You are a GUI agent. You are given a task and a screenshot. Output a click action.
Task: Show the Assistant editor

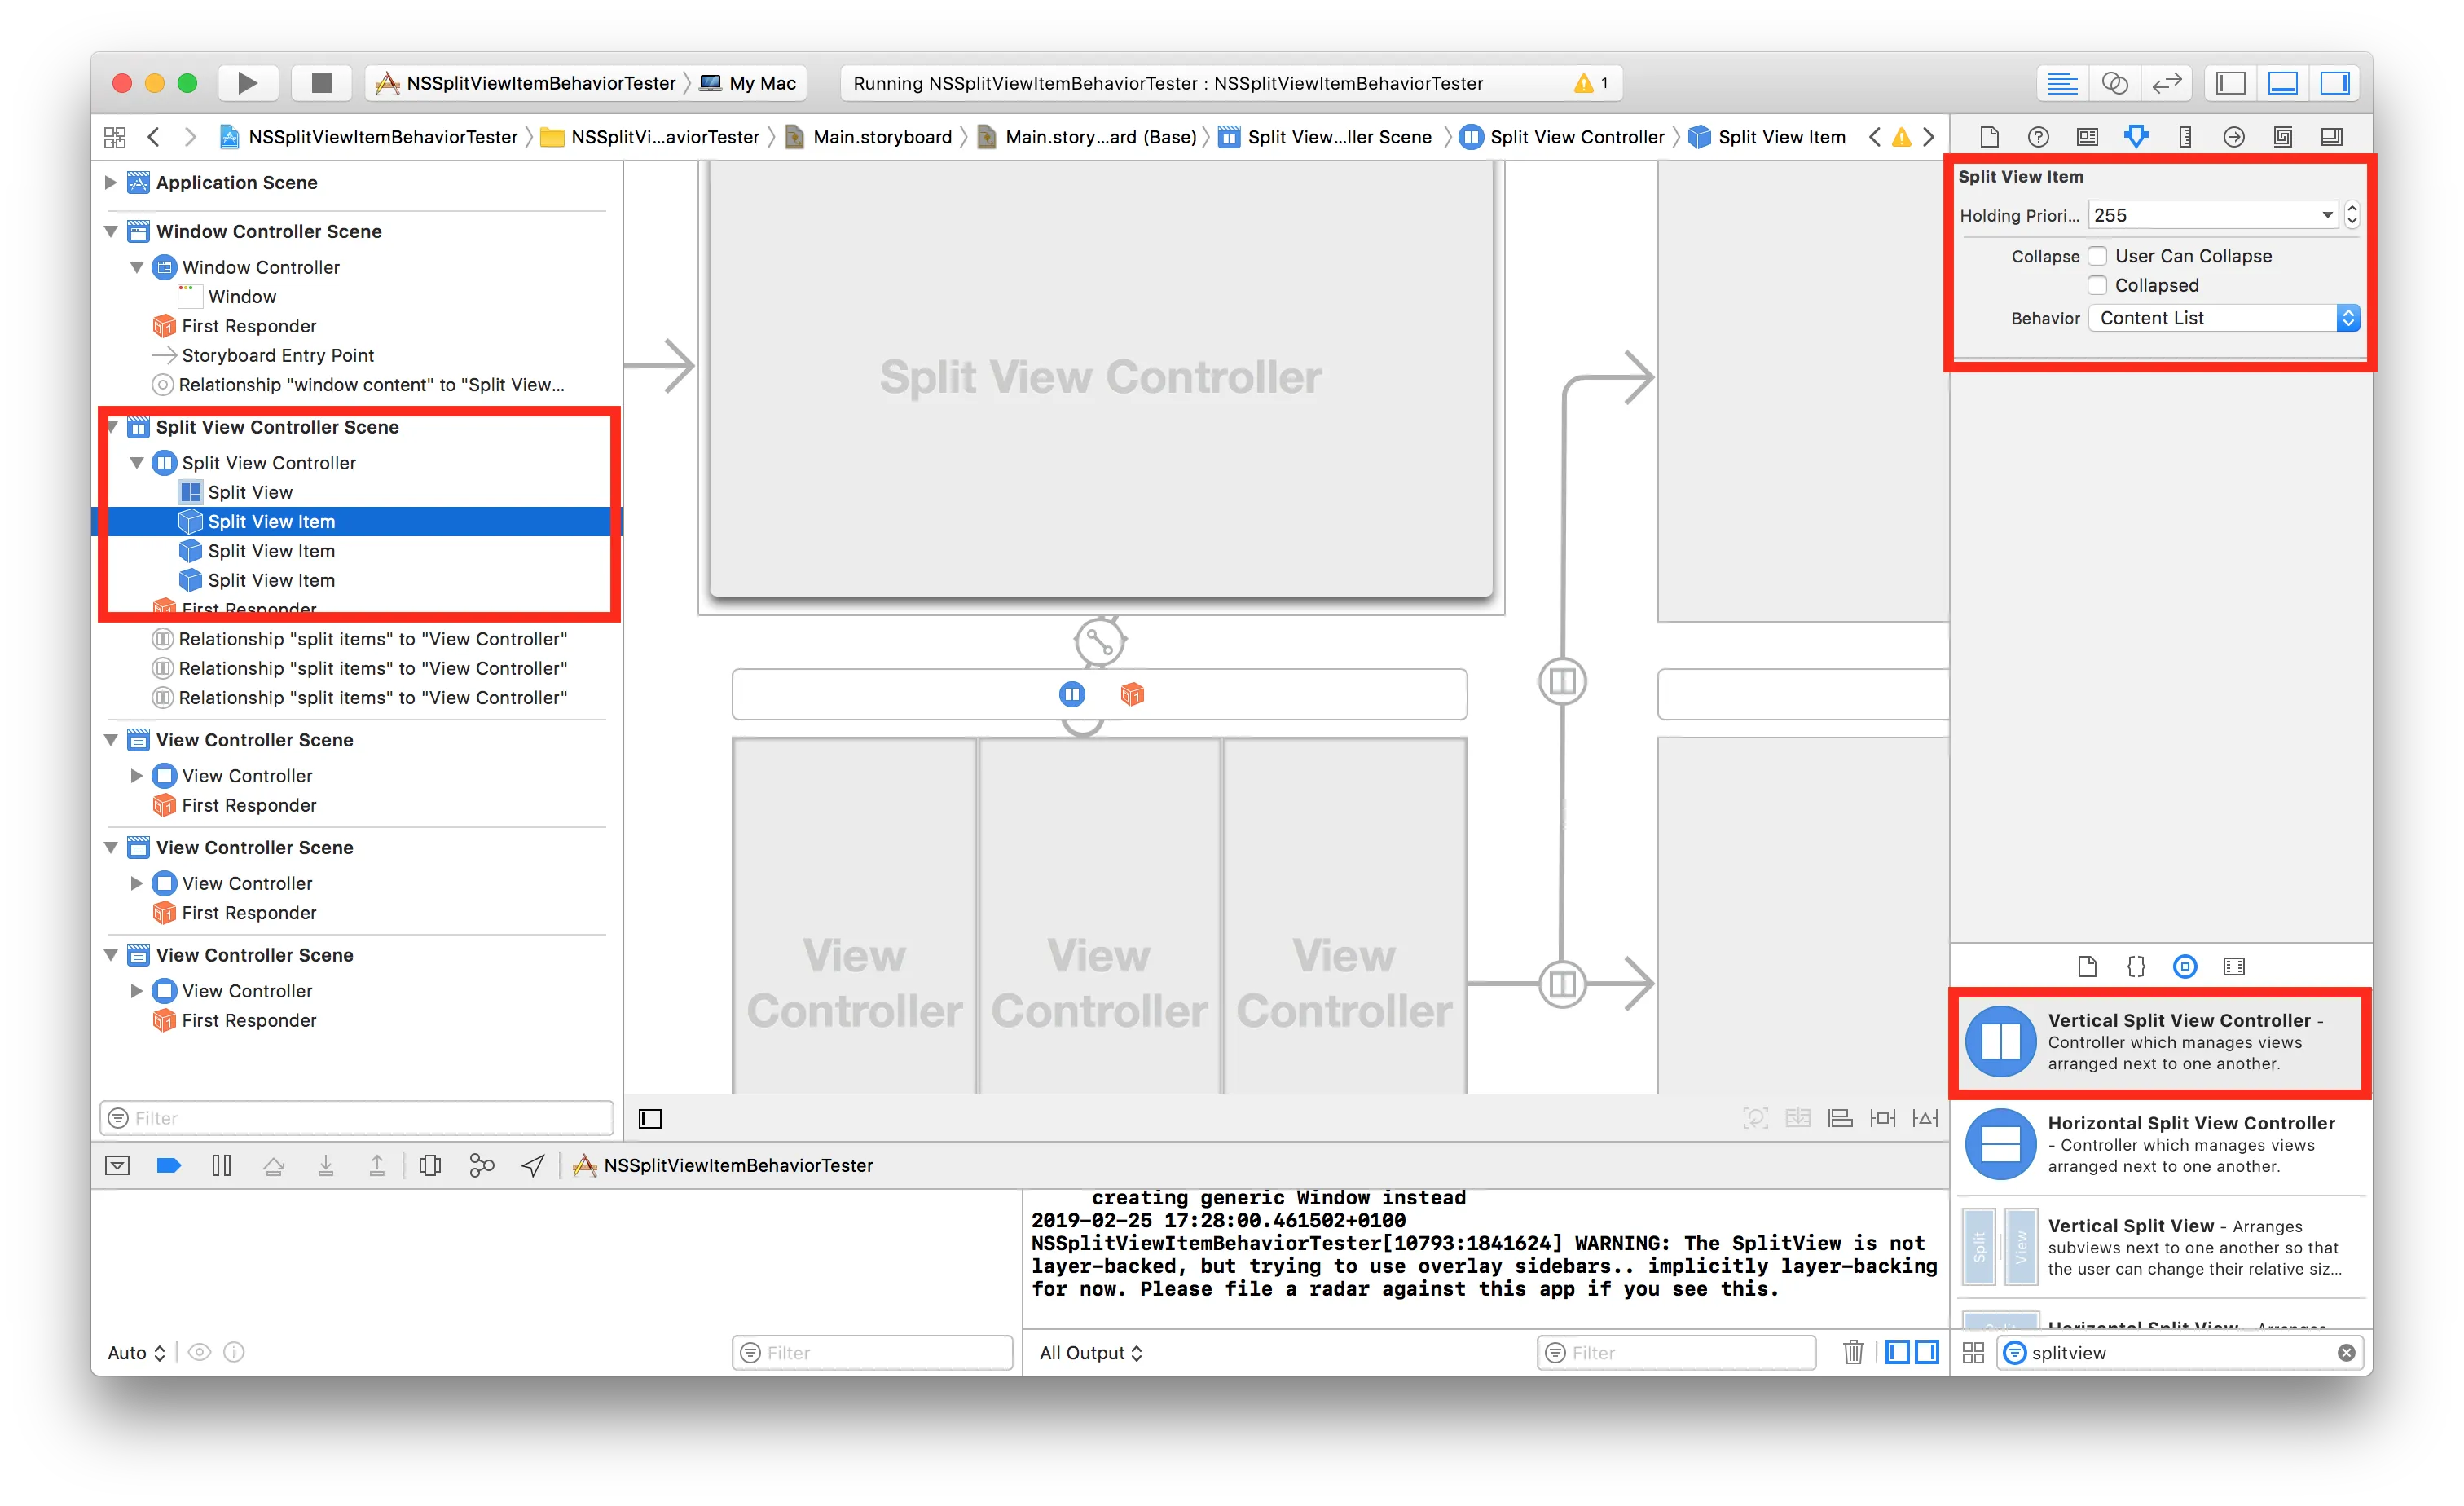(2114, 83)
